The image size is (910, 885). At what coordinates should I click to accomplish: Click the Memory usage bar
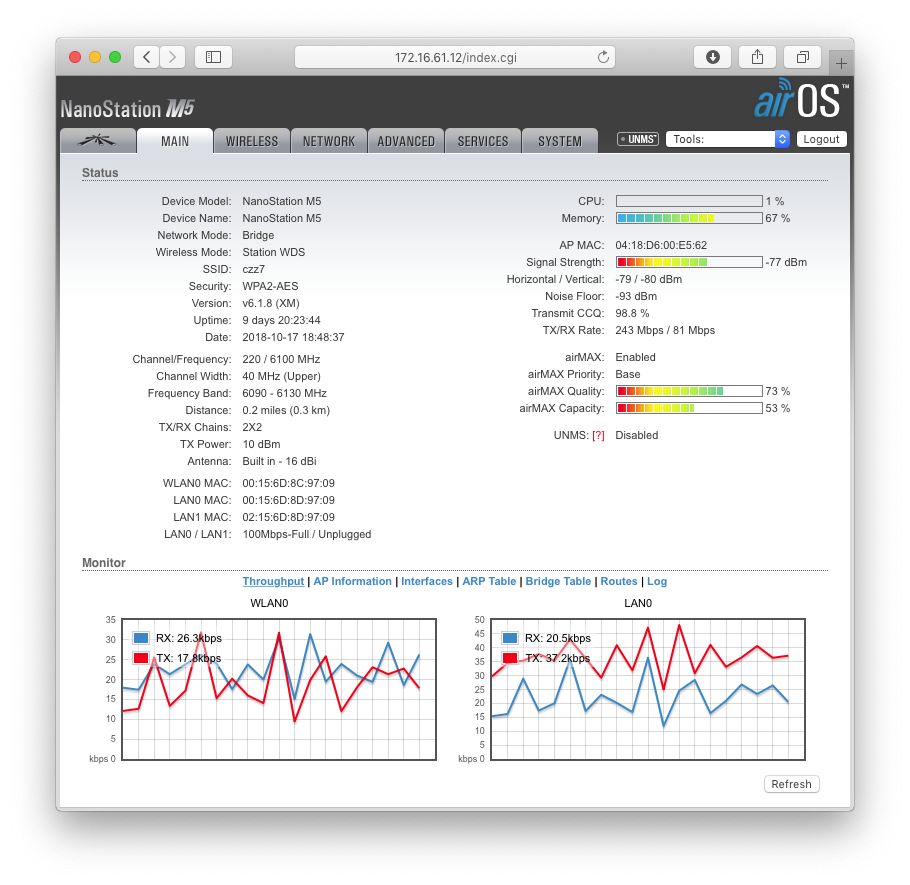(689, 218)
